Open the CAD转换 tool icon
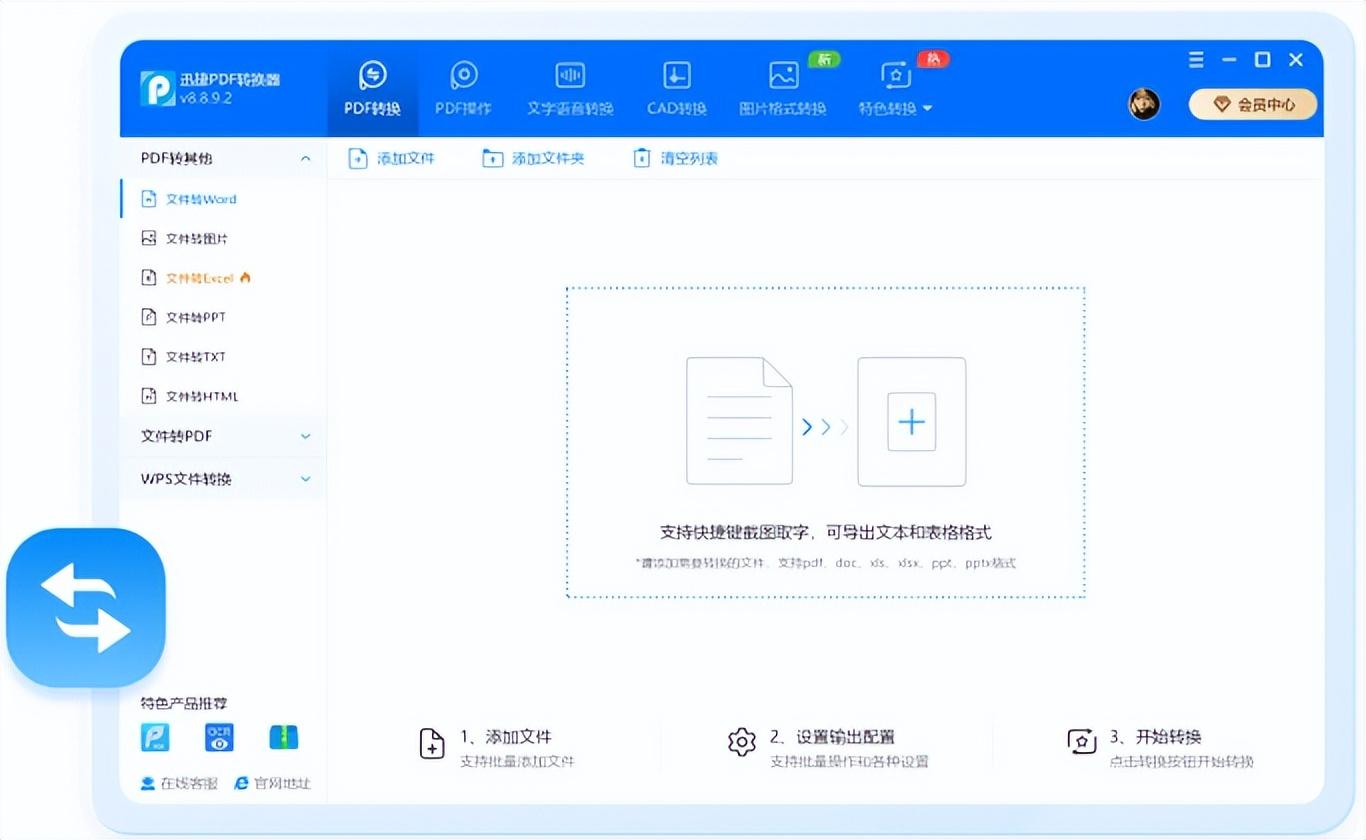1366x840 pixels. [x=677, y=76]
